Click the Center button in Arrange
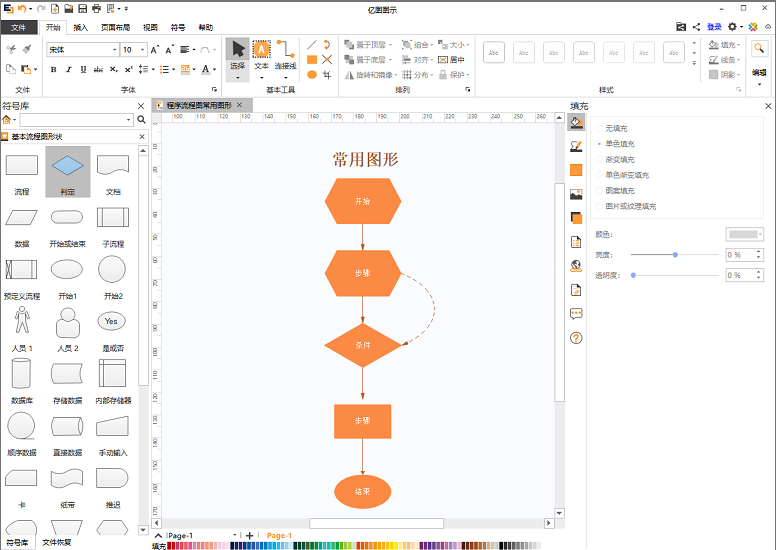 tap(451, 60)
